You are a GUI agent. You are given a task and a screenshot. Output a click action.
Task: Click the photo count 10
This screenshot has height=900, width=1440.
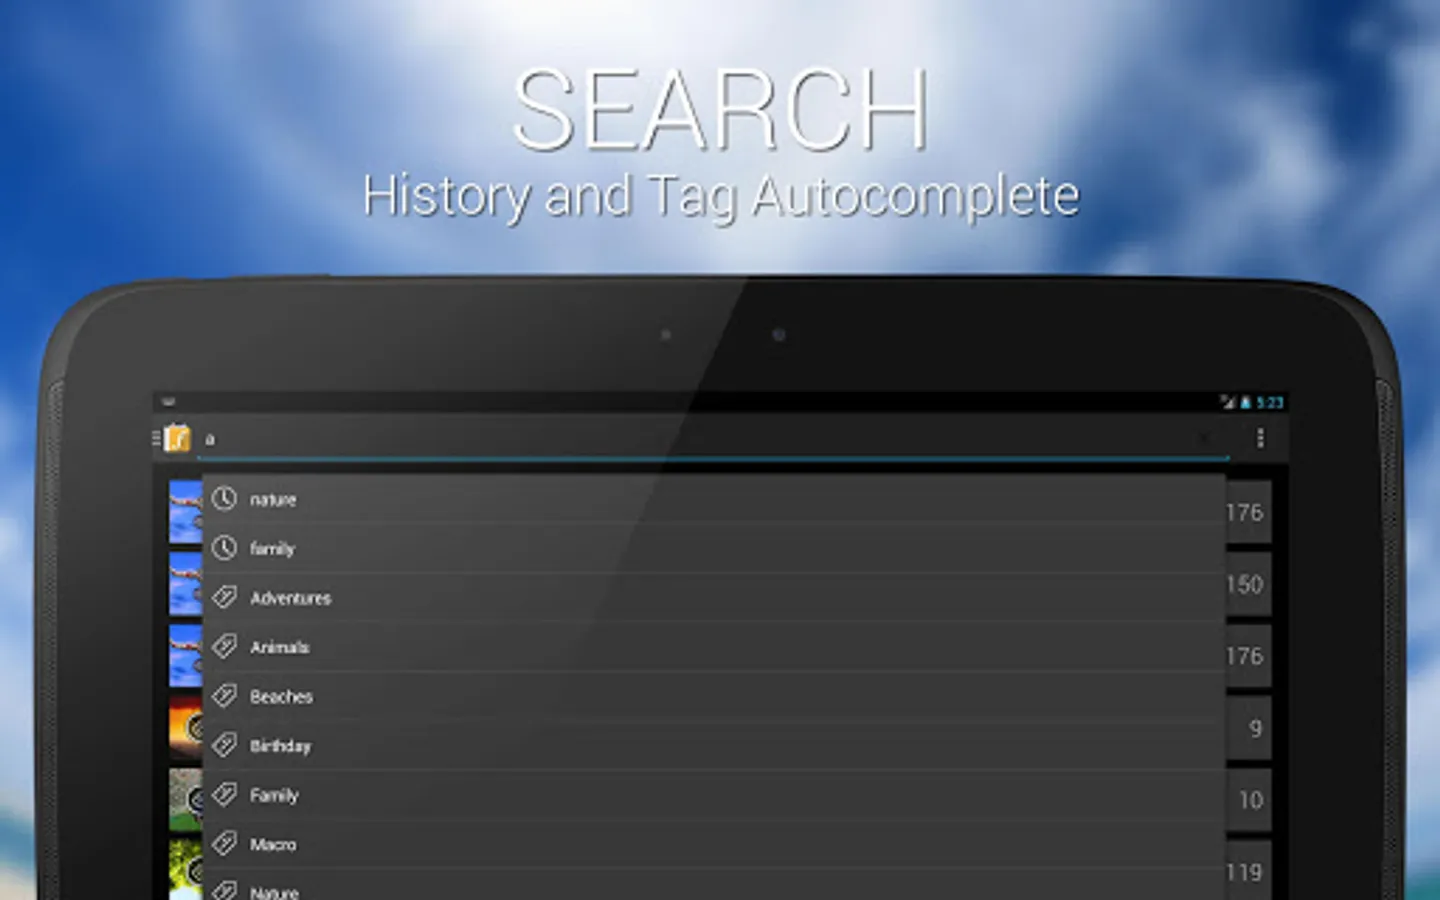[x=1251, y=800]
